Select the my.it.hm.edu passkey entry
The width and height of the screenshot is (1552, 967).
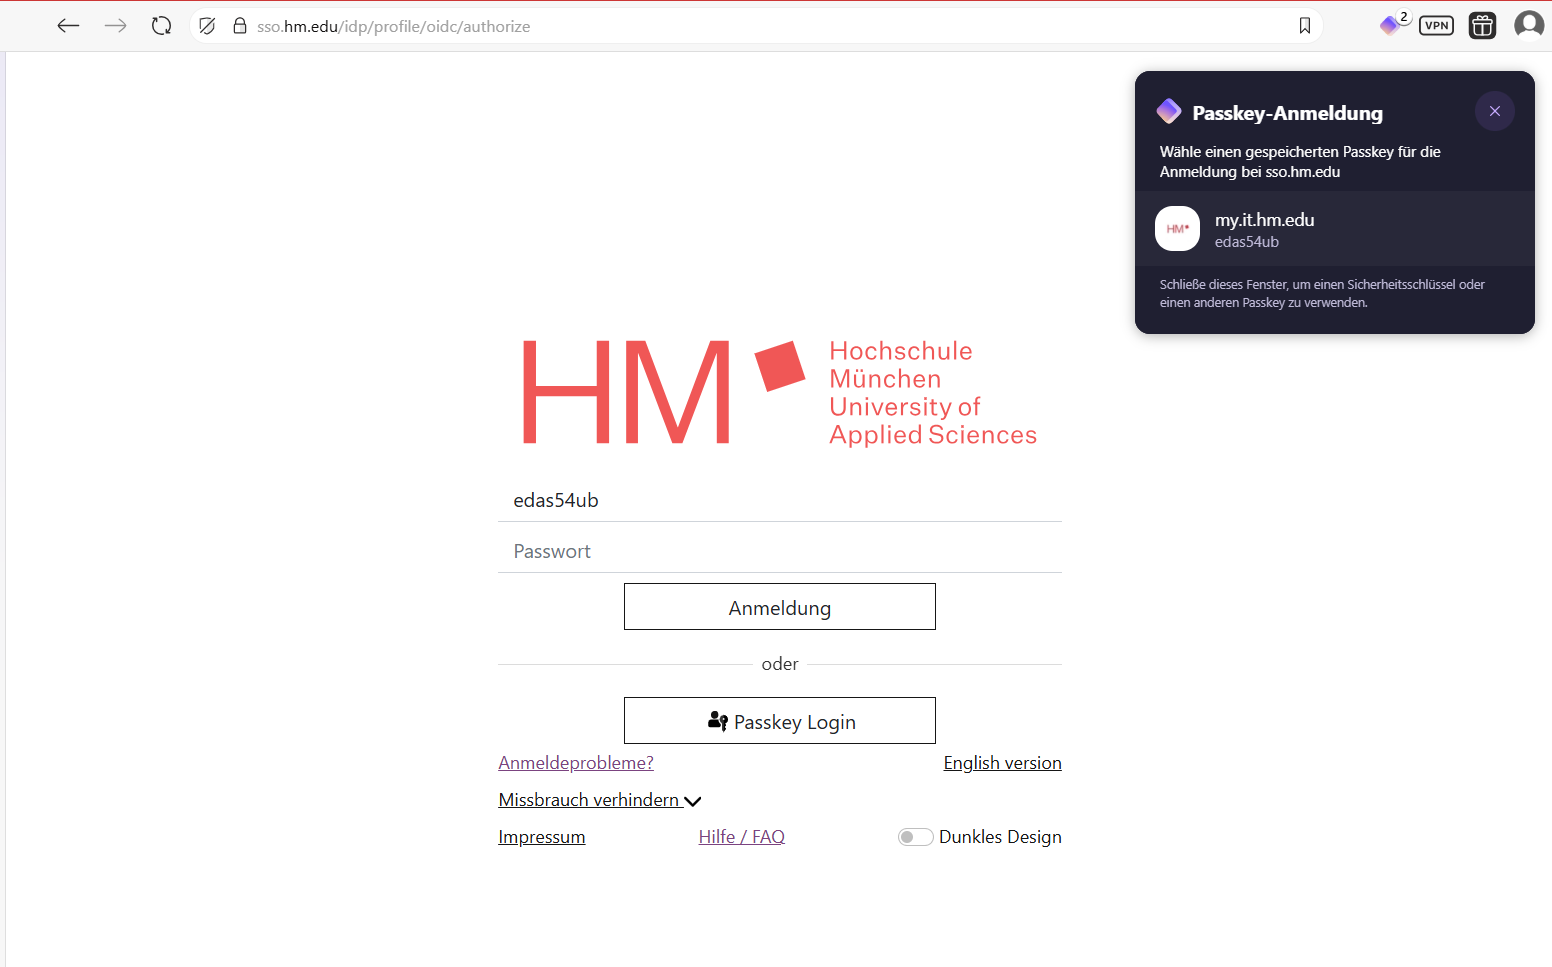click(x=1334, y=229)
